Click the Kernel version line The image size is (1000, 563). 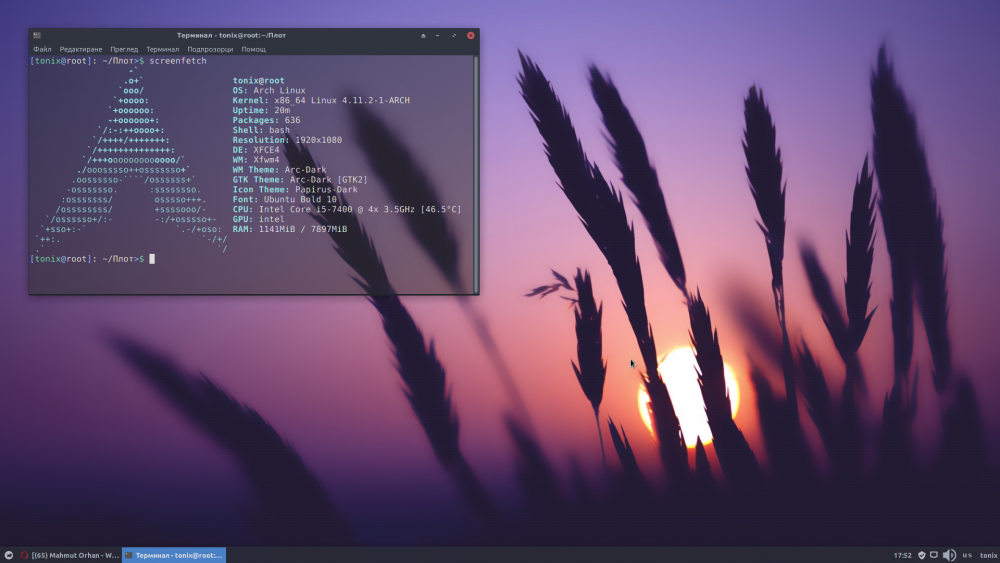click(x=321, y=100)
